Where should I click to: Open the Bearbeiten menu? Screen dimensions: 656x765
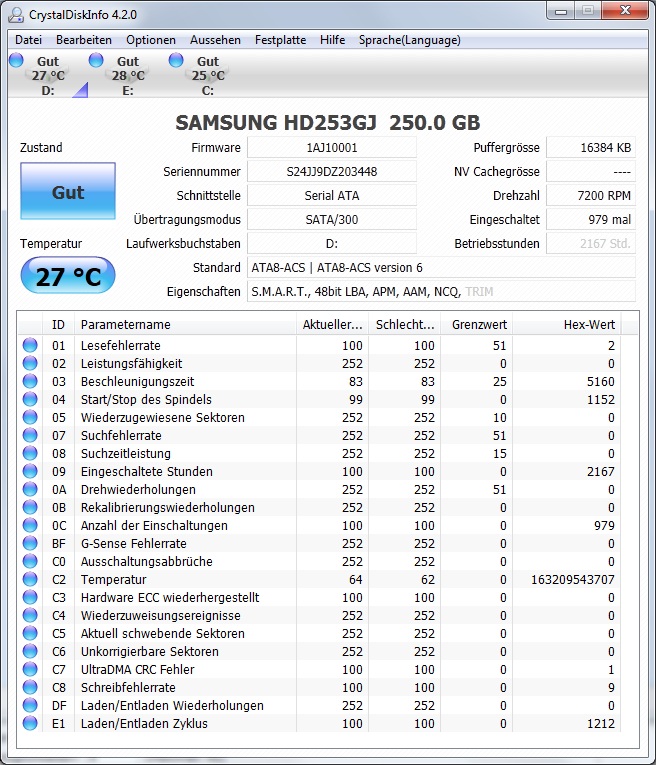(84, 40)
